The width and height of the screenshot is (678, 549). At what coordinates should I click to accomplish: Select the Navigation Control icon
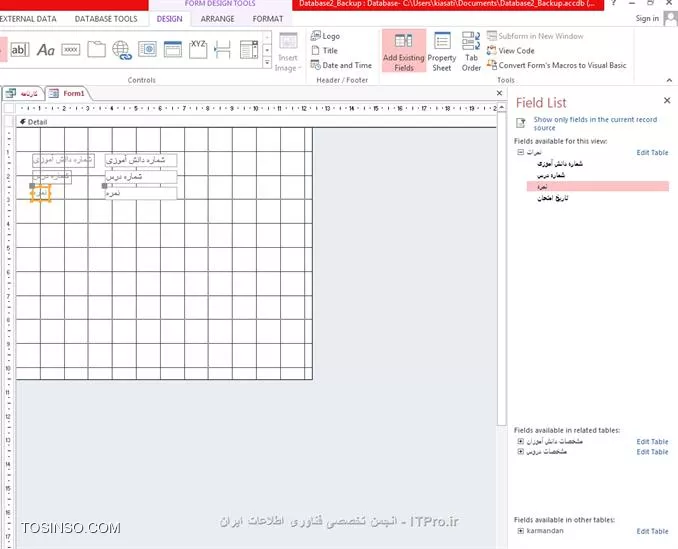click(173, 50)
